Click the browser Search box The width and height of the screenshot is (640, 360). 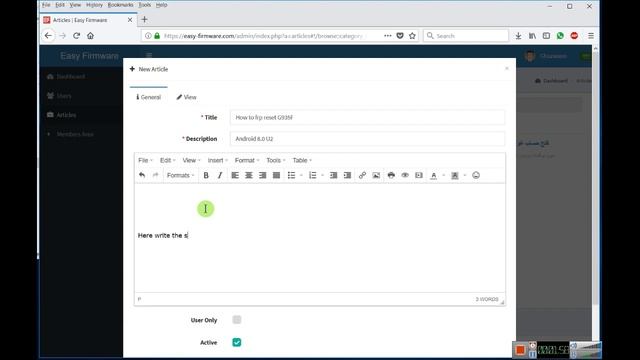pyautogui.click(x=466, y=36)
